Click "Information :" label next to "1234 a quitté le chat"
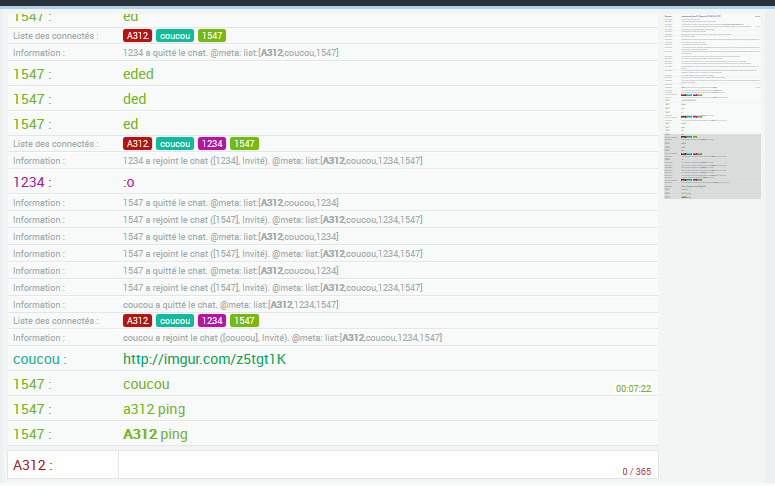The image size is (775, 486). [x=39, y=52]
